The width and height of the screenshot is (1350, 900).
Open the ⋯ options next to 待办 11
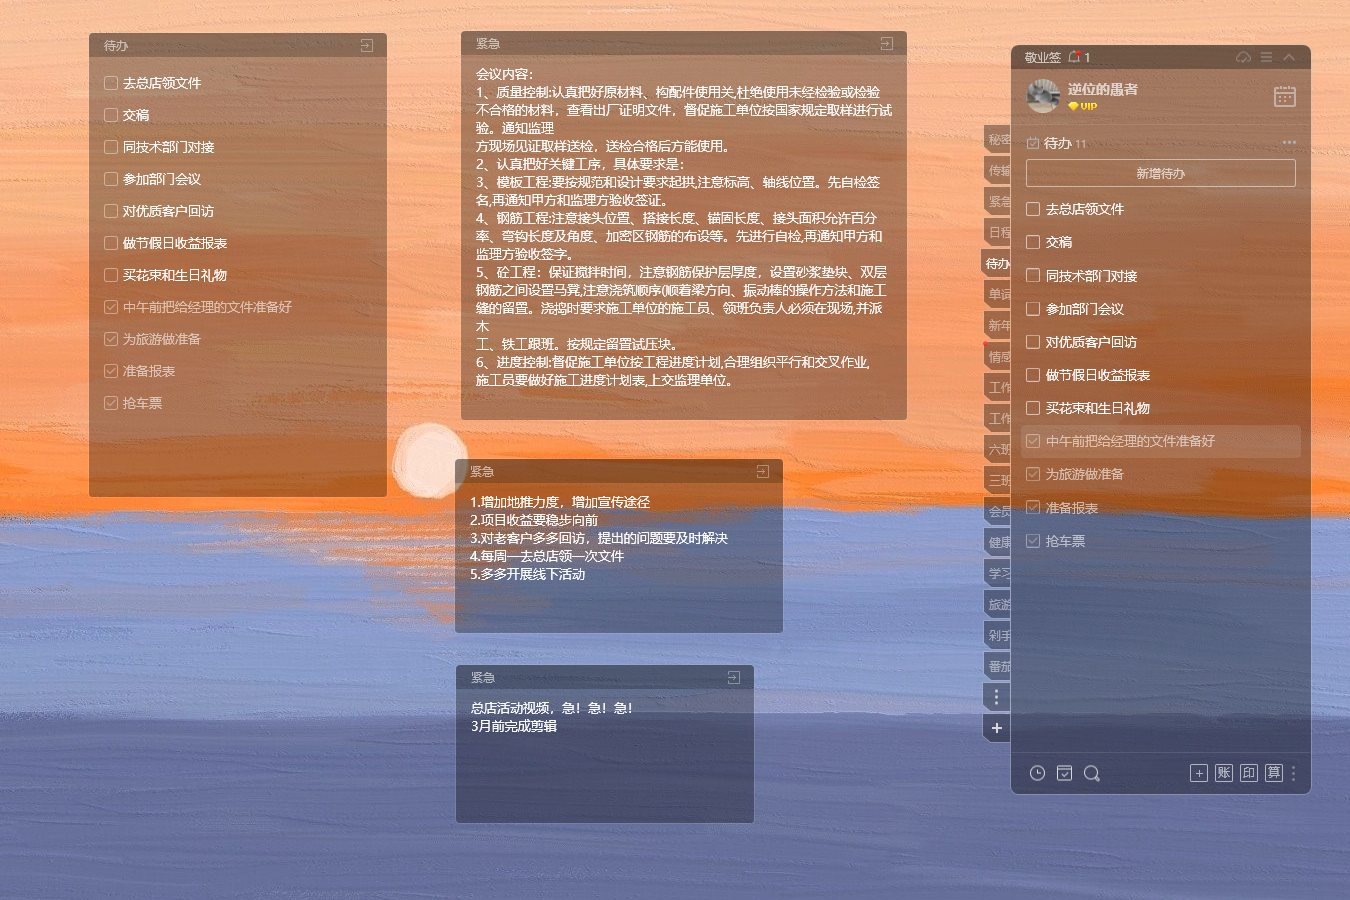(1290, 142)
